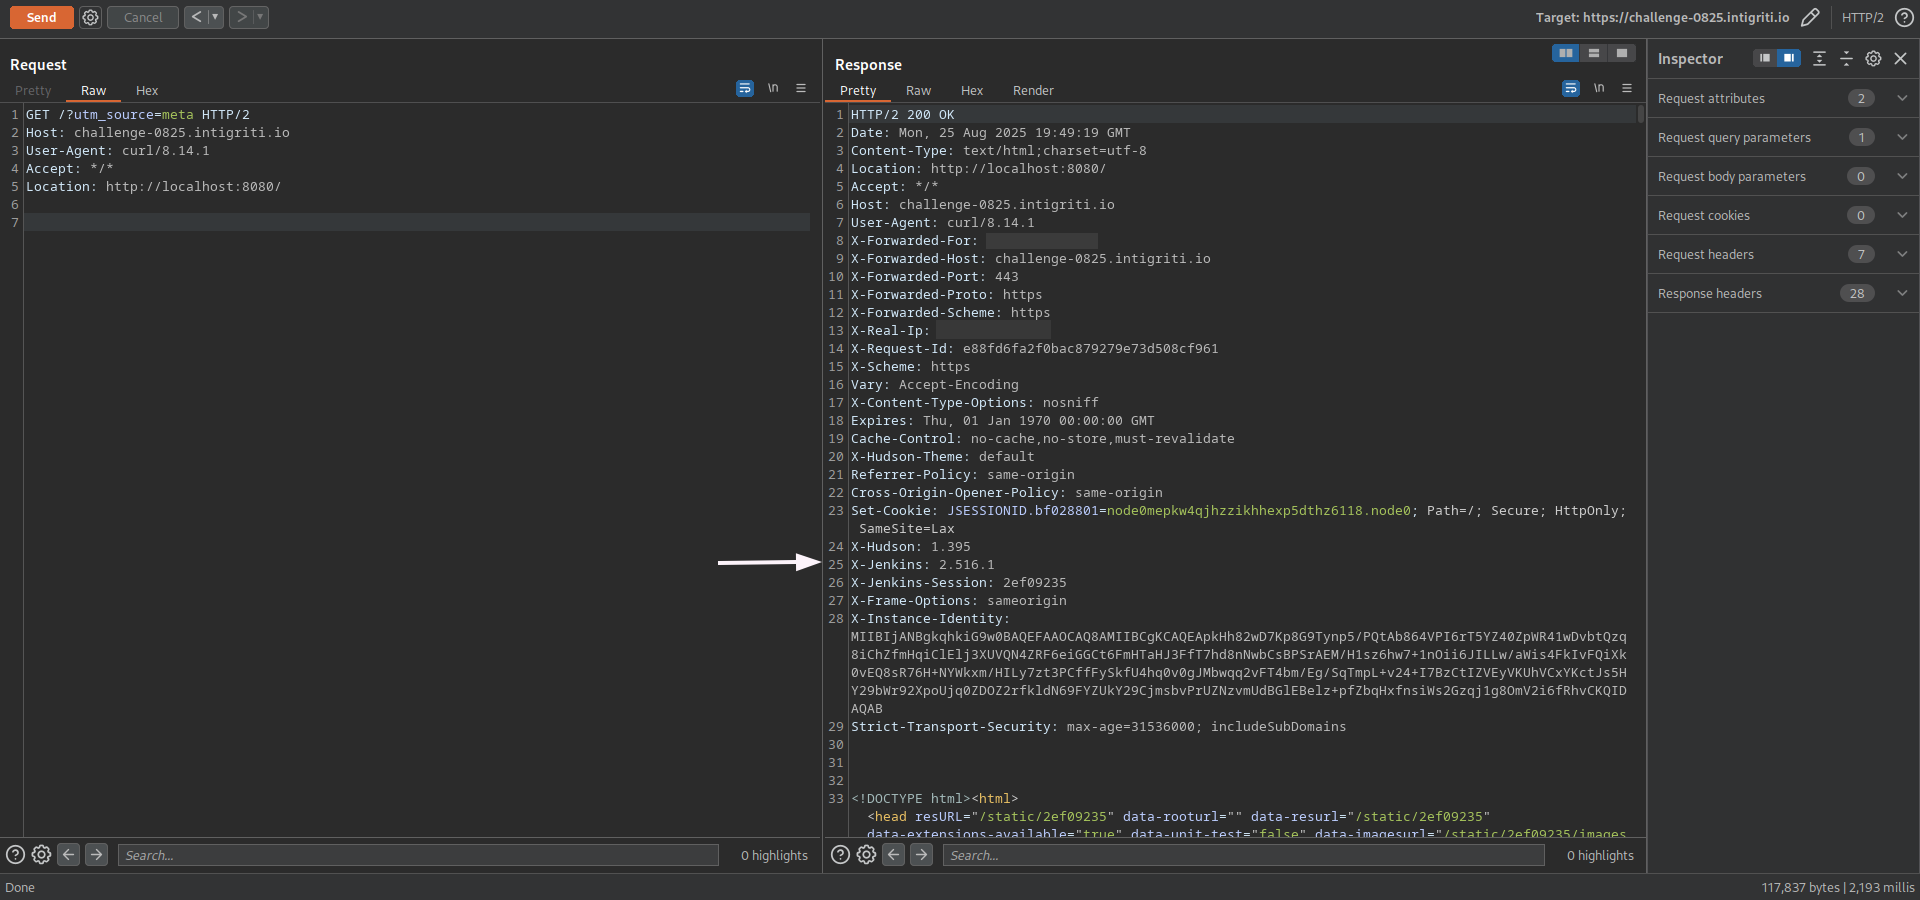This screenshot has width=1920, height=900.
Task: Set top/bottom request/response layout
Action: [x=1594, y=53]
